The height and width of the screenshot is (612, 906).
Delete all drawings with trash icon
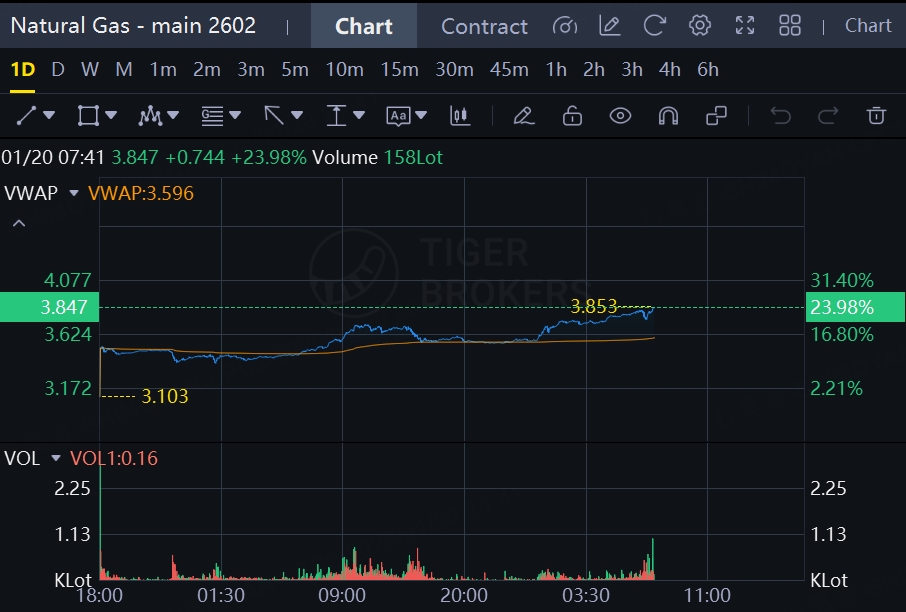tap(877, 116)
